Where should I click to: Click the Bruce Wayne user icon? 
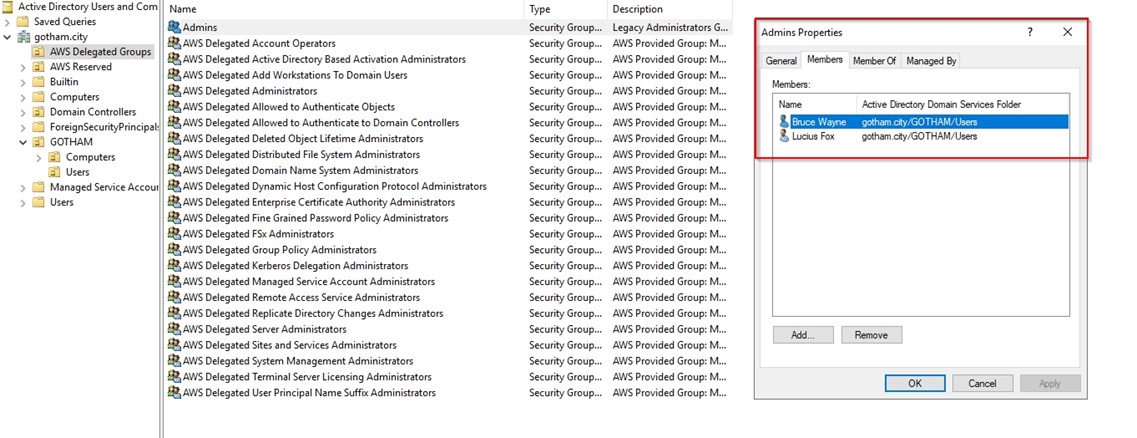784,122
